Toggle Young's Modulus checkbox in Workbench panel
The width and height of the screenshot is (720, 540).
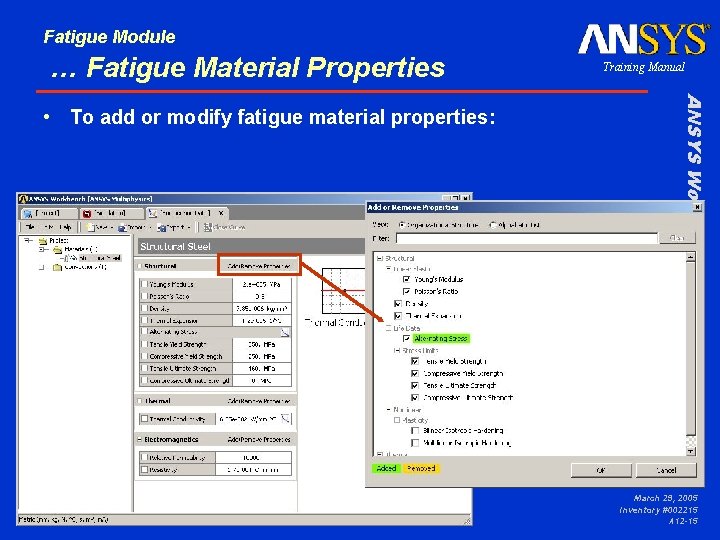tap(144, 284)
